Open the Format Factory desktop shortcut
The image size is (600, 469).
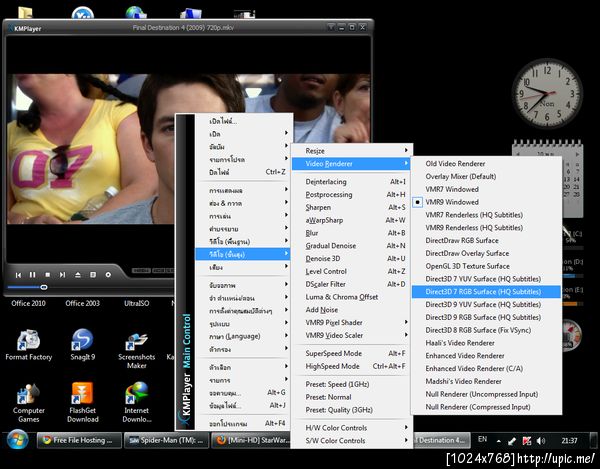coord(28,345)
